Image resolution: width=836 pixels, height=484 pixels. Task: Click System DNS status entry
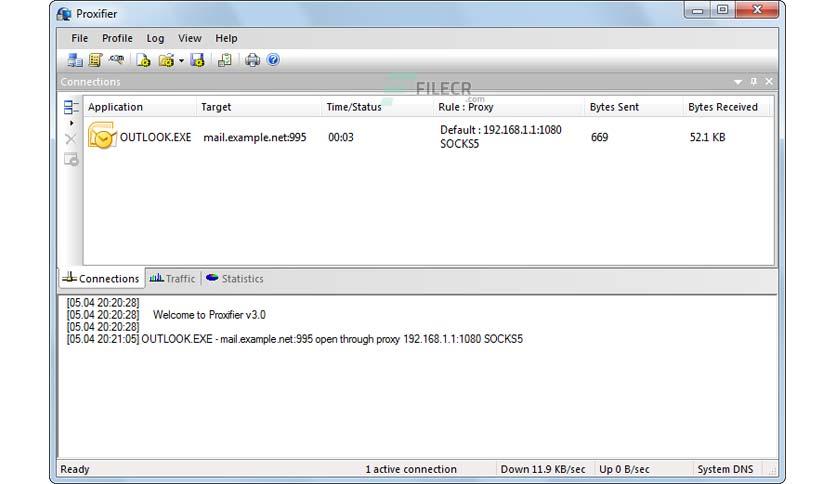pyautogui.click(x=725, y=469)
